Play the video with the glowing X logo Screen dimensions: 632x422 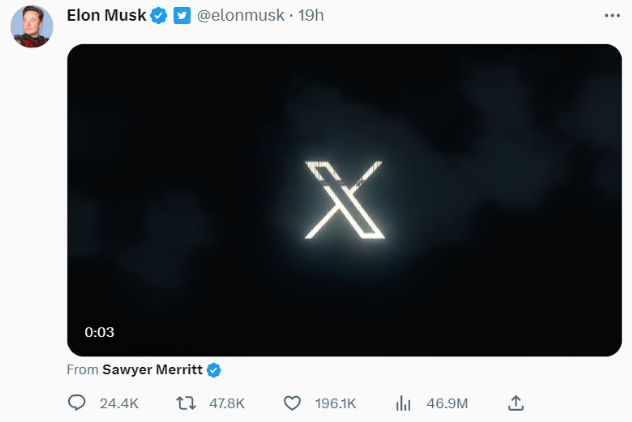[x=344, y=200]
